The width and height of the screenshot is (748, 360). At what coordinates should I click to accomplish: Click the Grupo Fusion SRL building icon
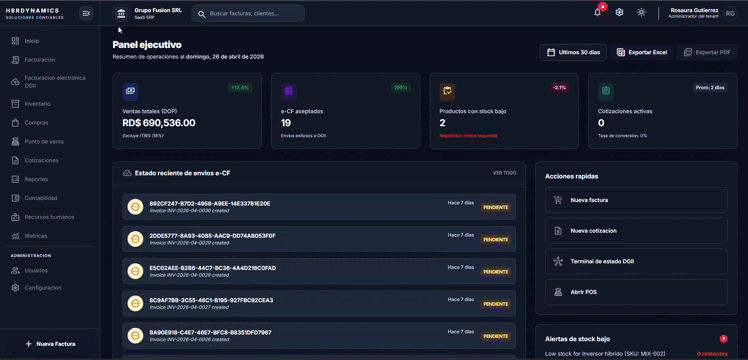pos(121,13)
